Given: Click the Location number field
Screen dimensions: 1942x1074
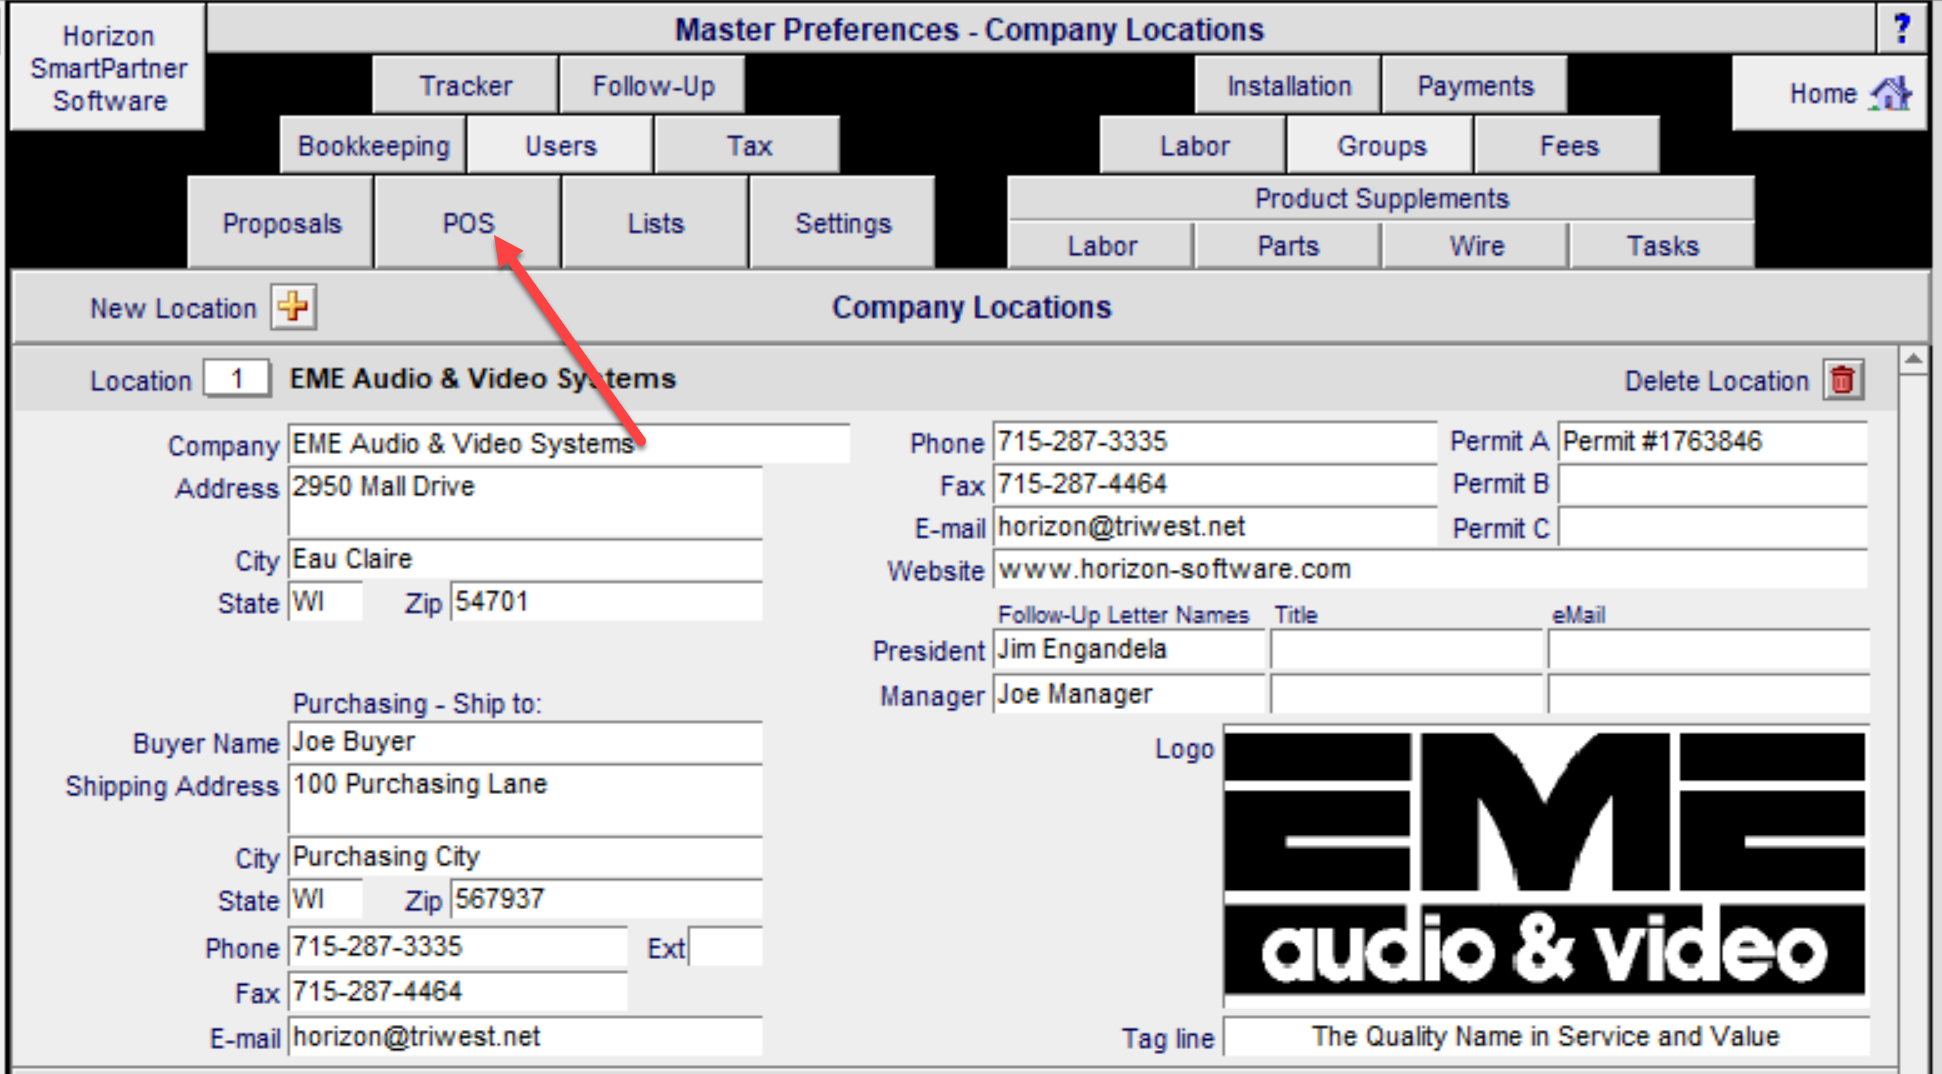Looking at the screenshot, I should (237, 379).
